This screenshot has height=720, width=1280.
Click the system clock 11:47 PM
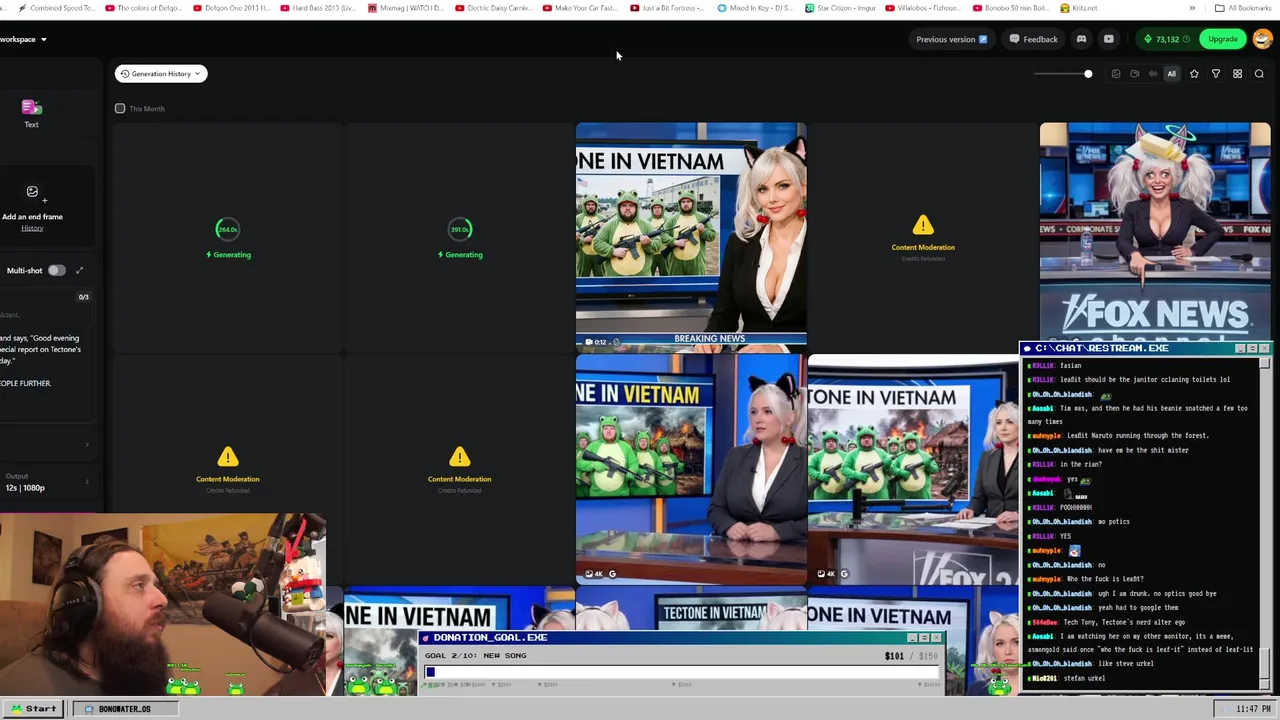[x=1253, y=709]
